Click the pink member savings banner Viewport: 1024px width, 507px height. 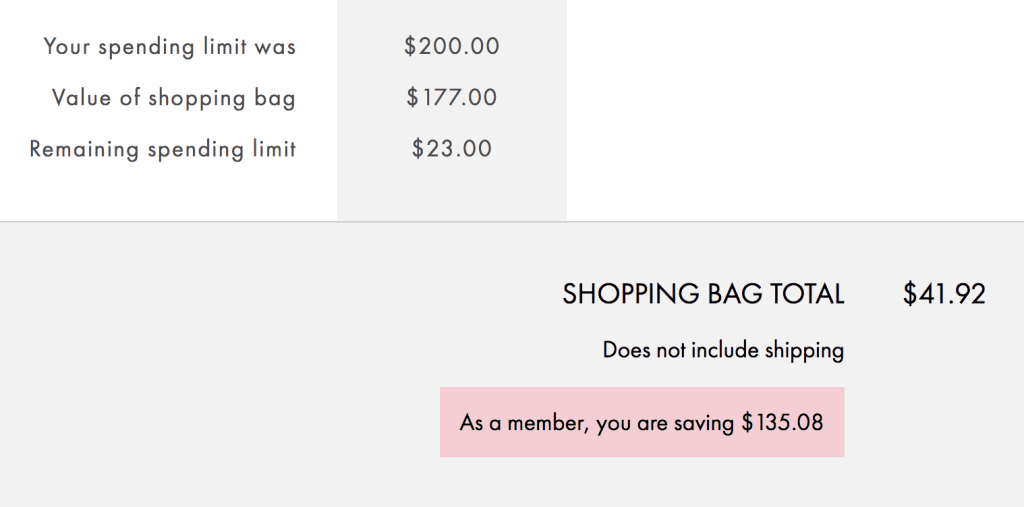click(642, 422)
